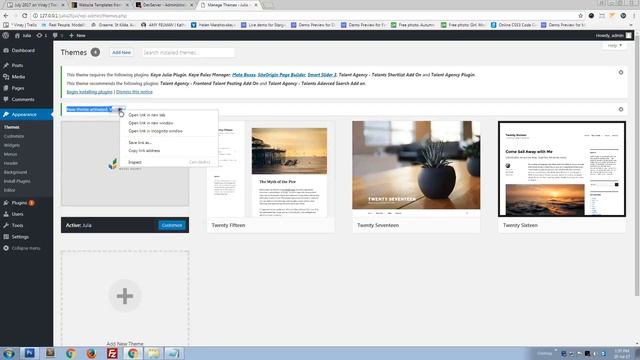Open the Editor submenu item

10,190
